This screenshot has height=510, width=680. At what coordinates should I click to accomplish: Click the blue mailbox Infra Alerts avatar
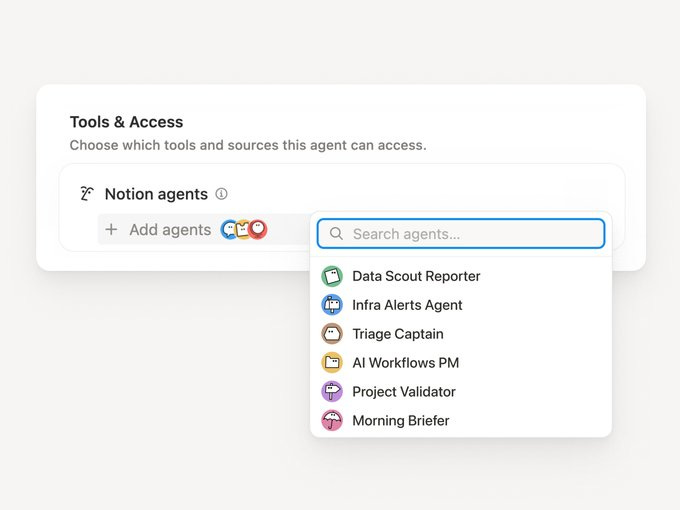pos(332,305)
